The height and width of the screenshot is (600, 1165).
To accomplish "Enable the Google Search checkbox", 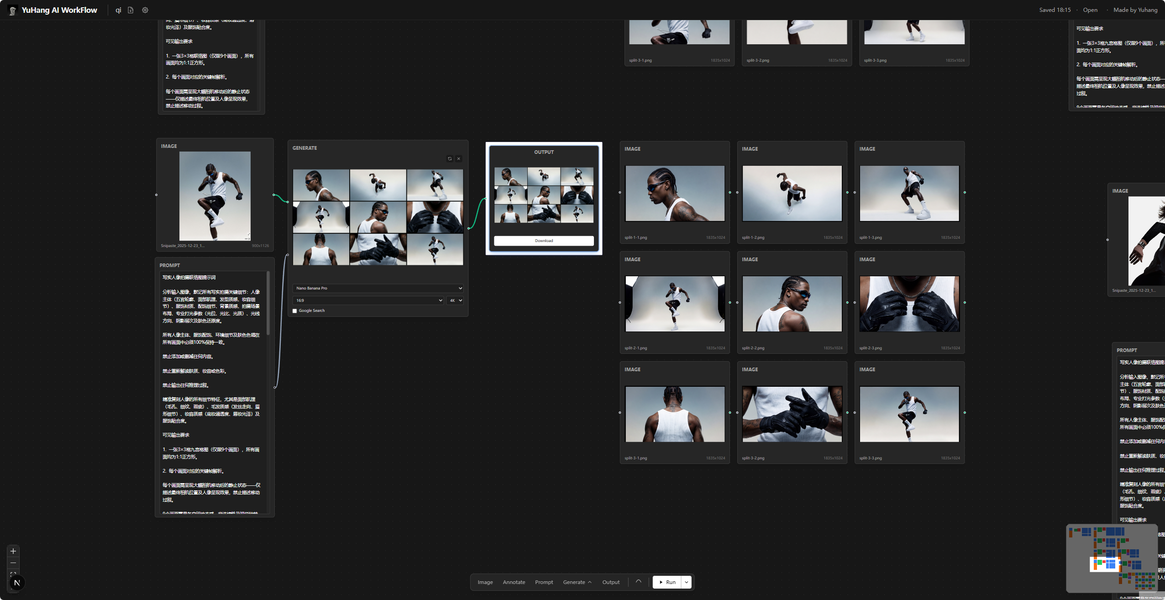I will click(295, 310).
